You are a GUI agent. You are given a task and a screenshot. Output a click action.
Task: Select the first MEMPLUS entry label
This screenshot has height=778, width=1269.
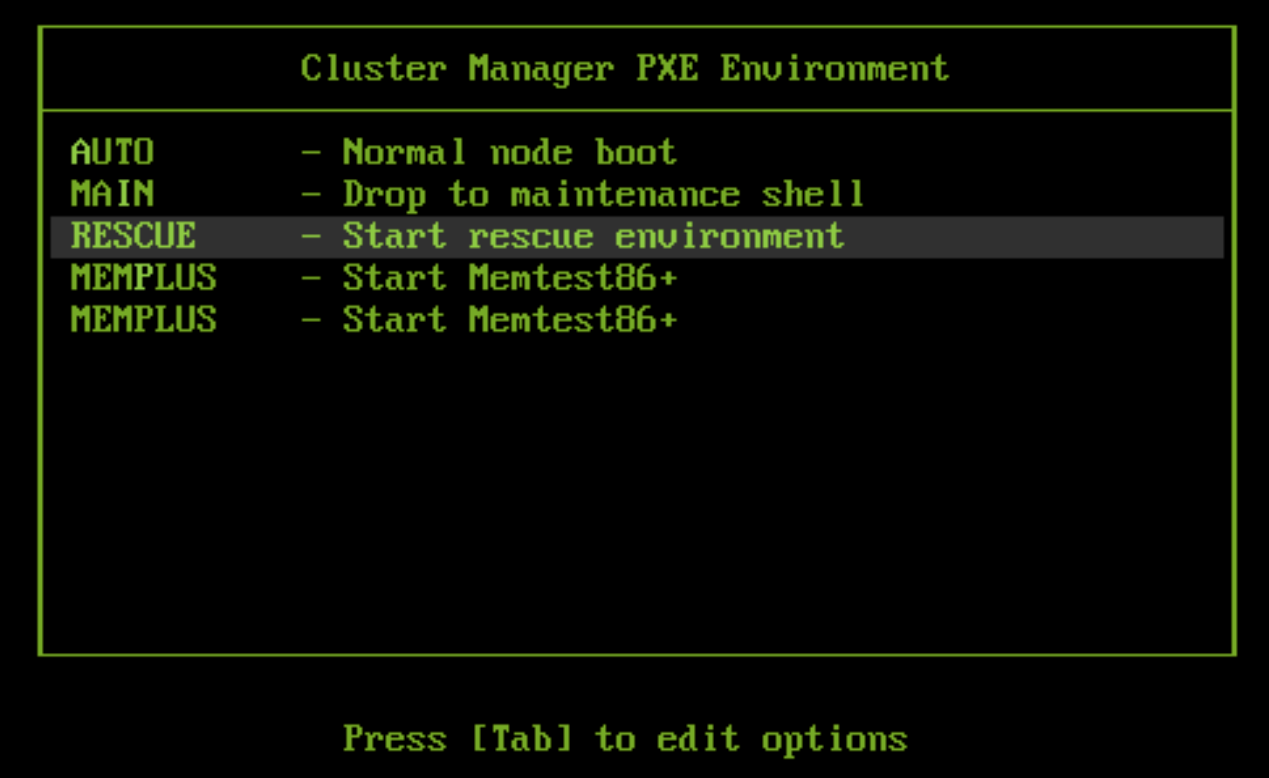point(143,278)
